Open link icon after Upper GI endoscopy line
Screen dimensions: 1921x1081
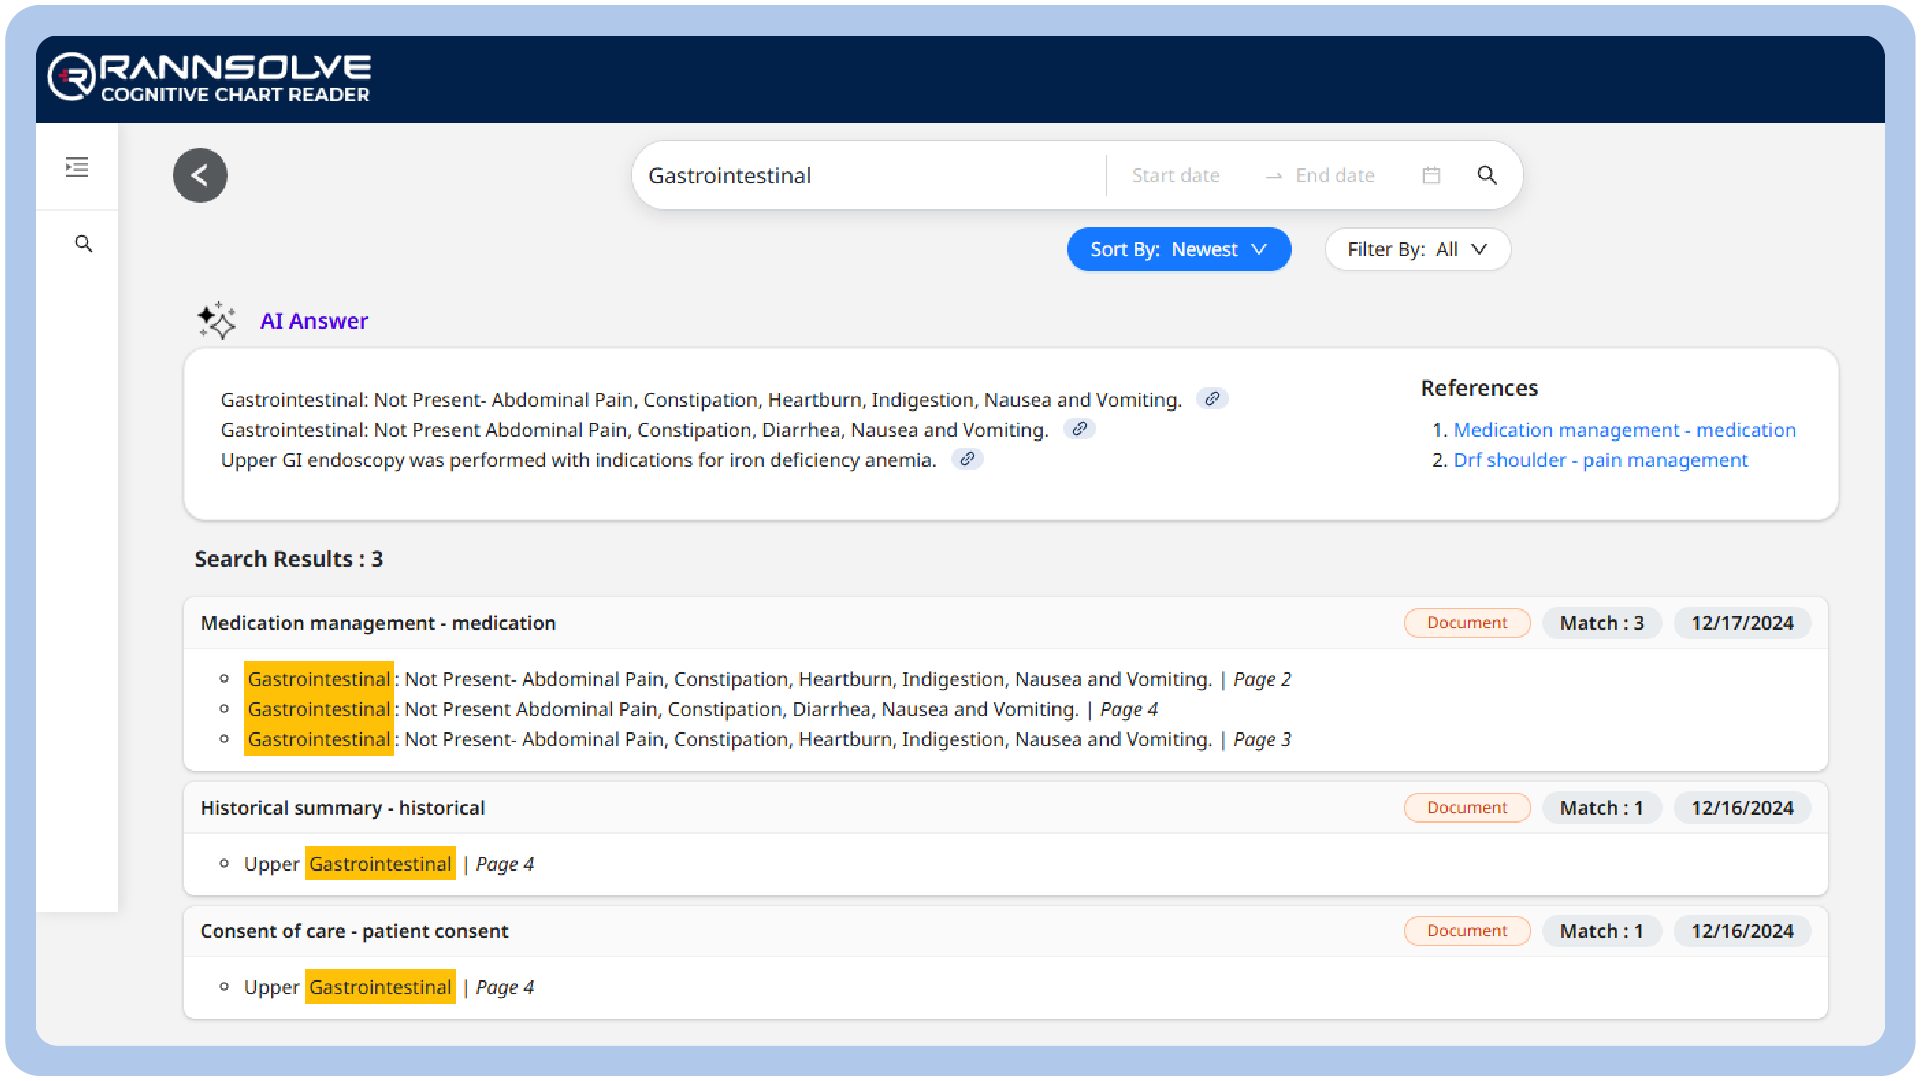(x=967, y=459)
